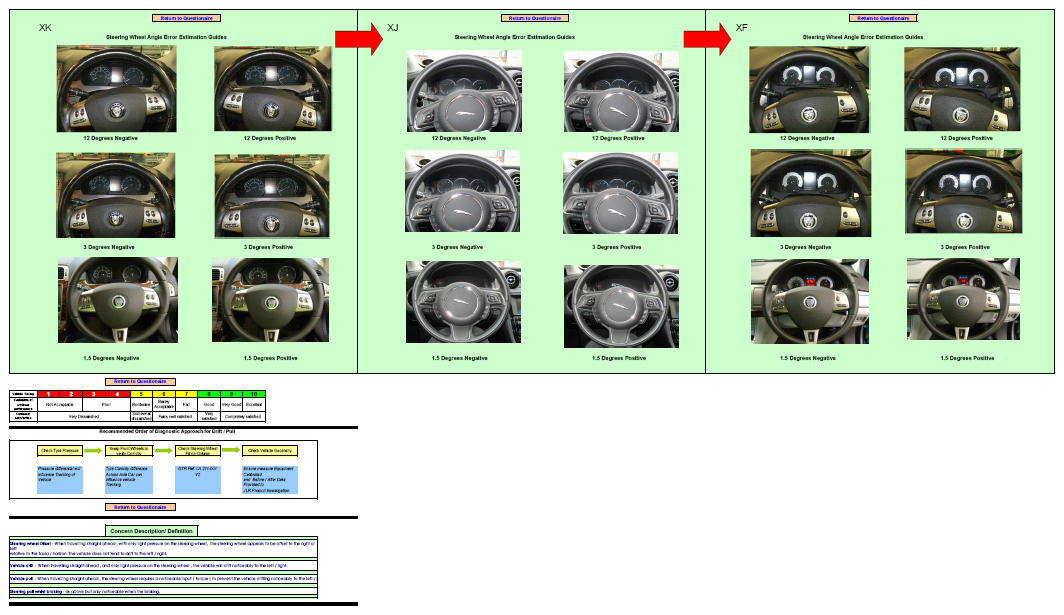The height and width of the screenshot is (615, 1064).
Task: Click blue note under Check Tyre Pressure
Action: click(x=60, y=479)
